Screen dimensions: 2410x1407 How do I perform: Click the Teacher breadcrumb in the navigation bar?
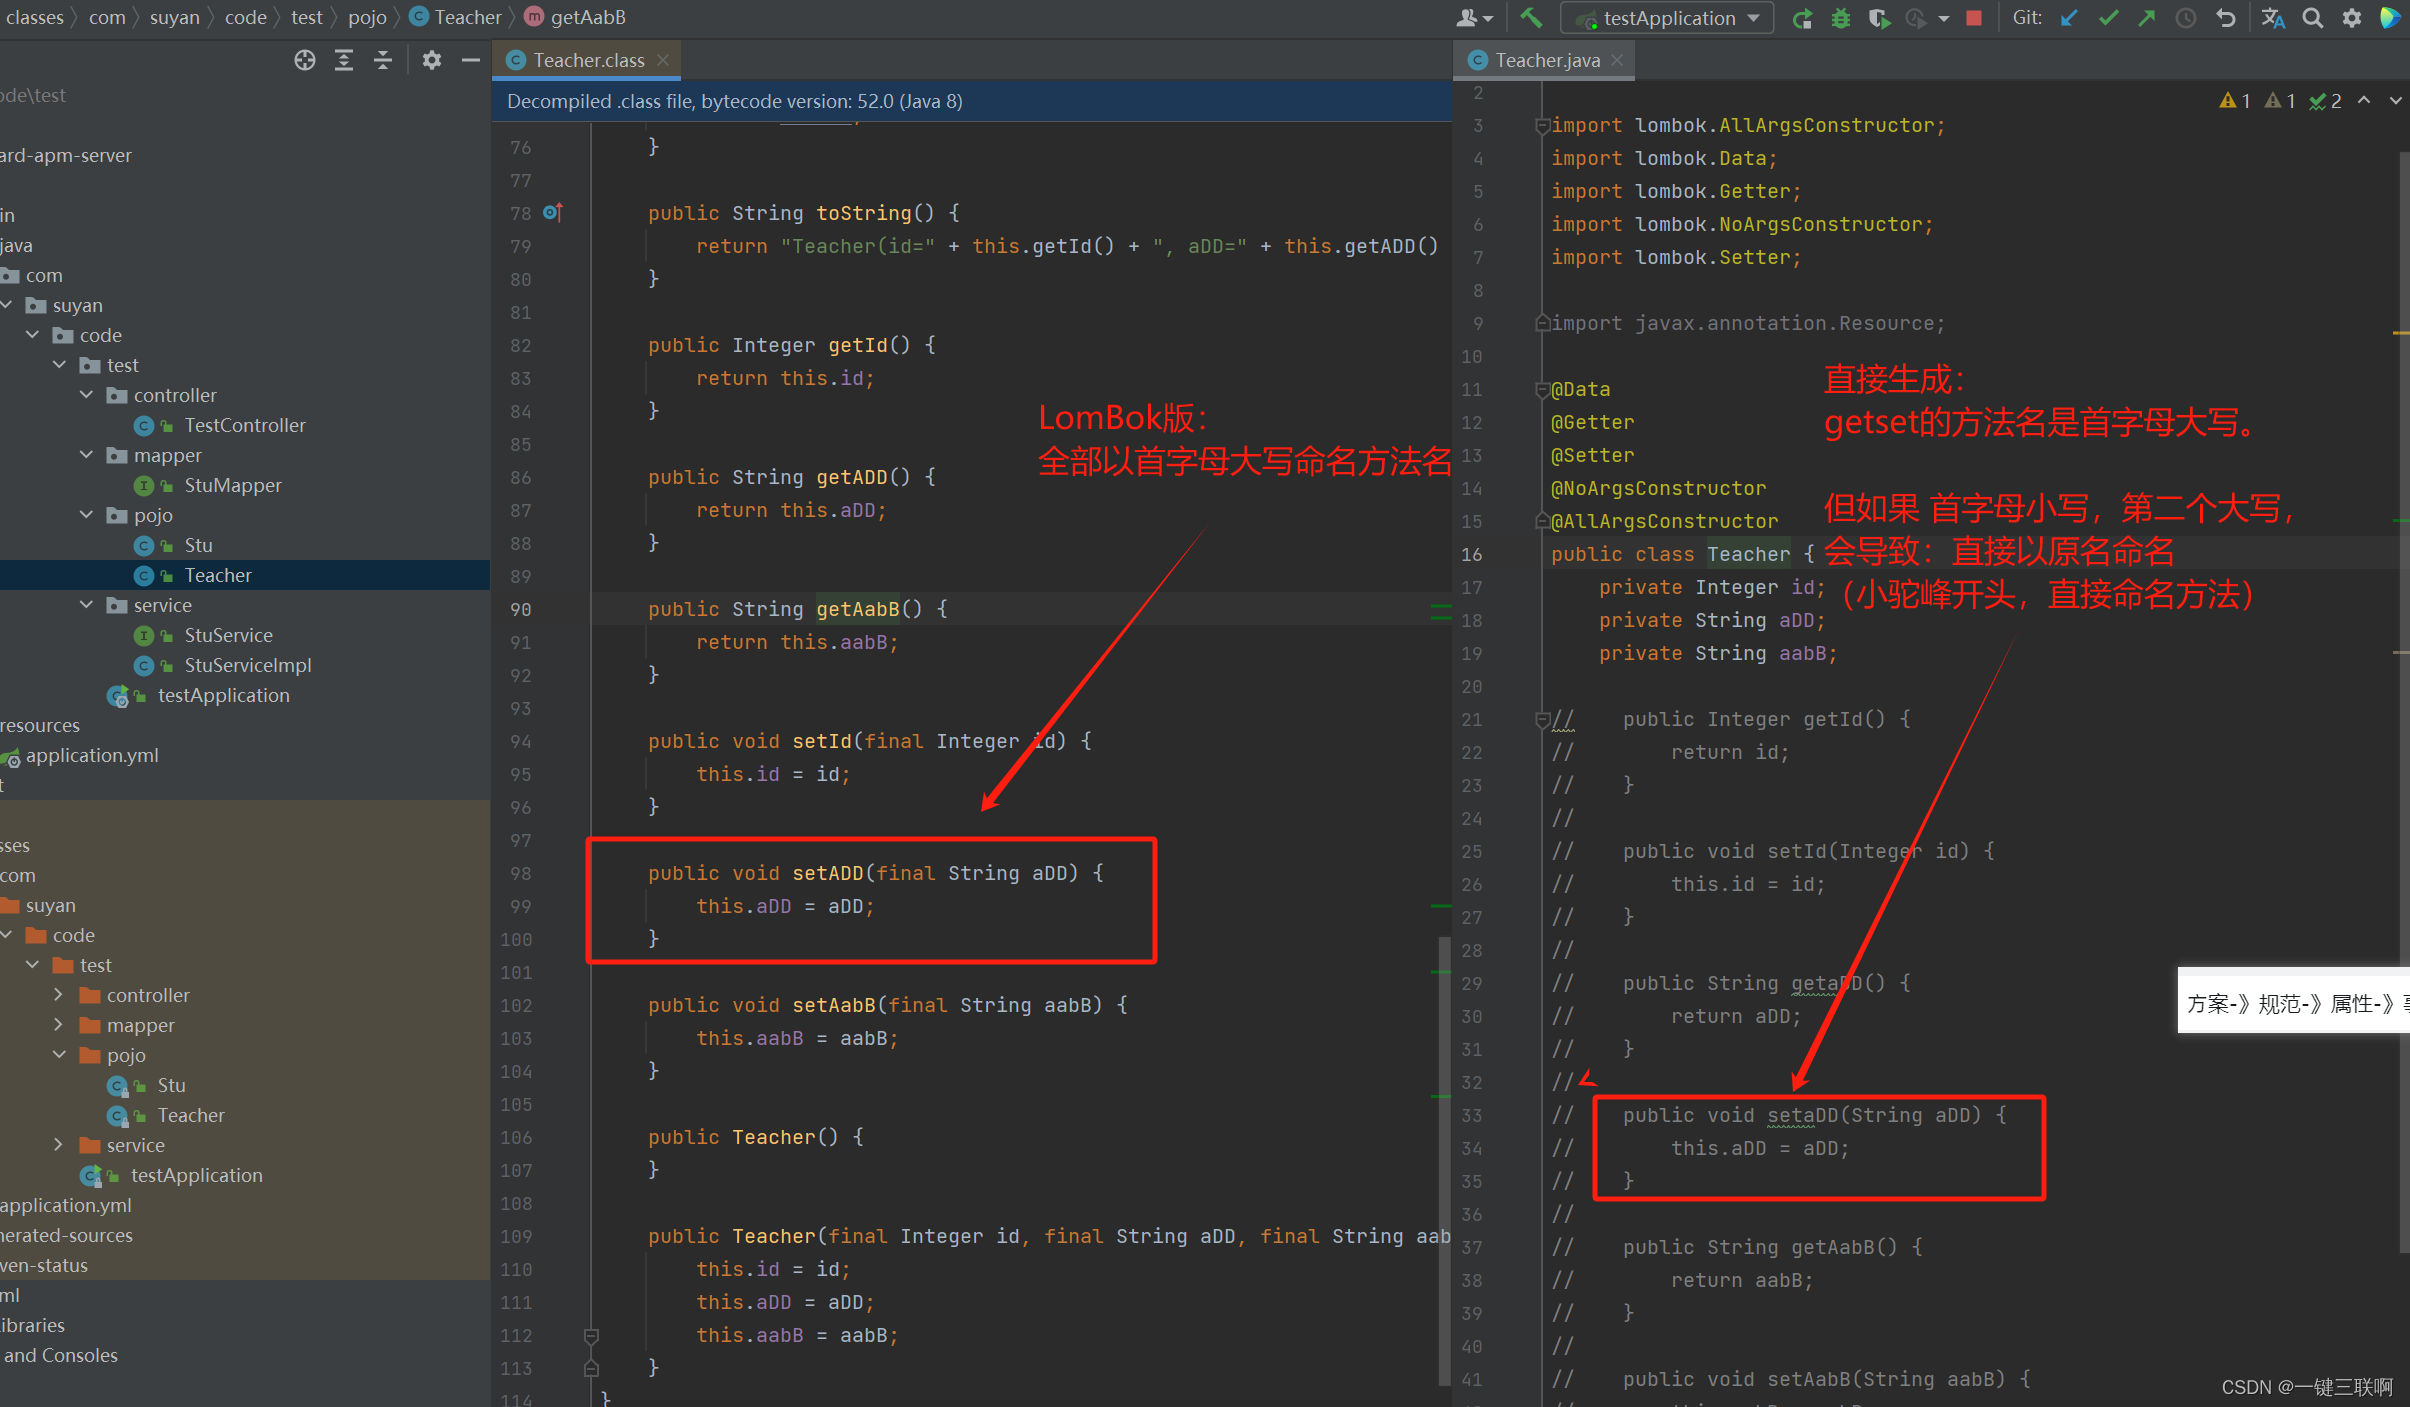(466, 17)
